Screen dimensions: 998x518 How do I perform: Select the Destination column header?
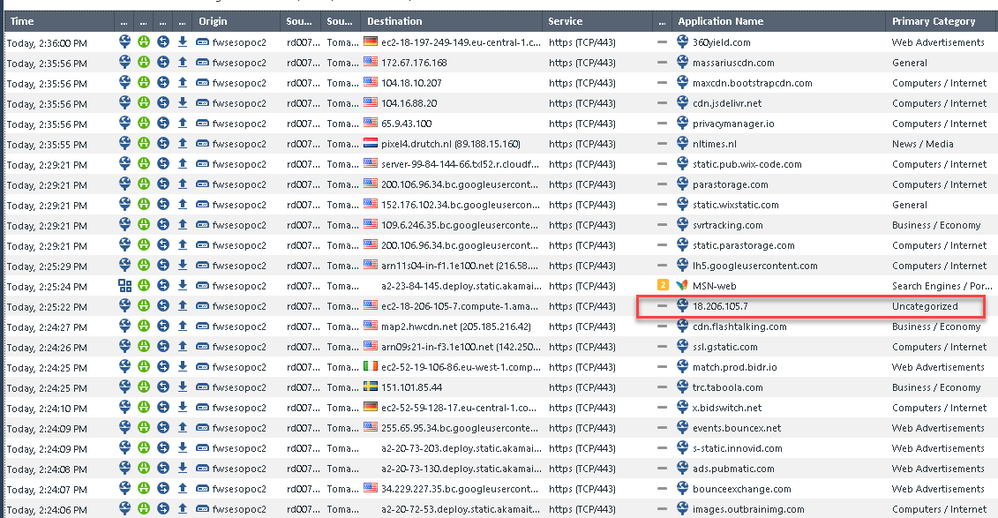pyautogui.click(x=394, y=21)
